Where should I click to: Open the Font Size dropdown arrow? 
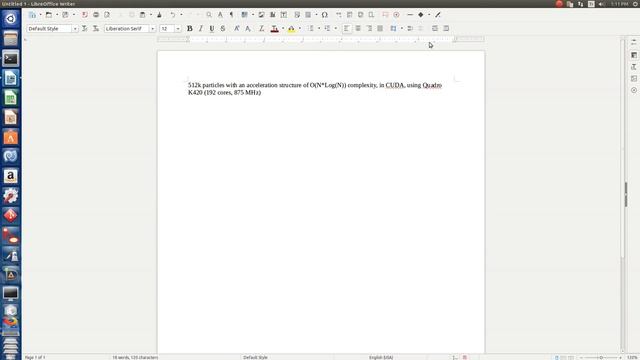(x=178, y=29)
